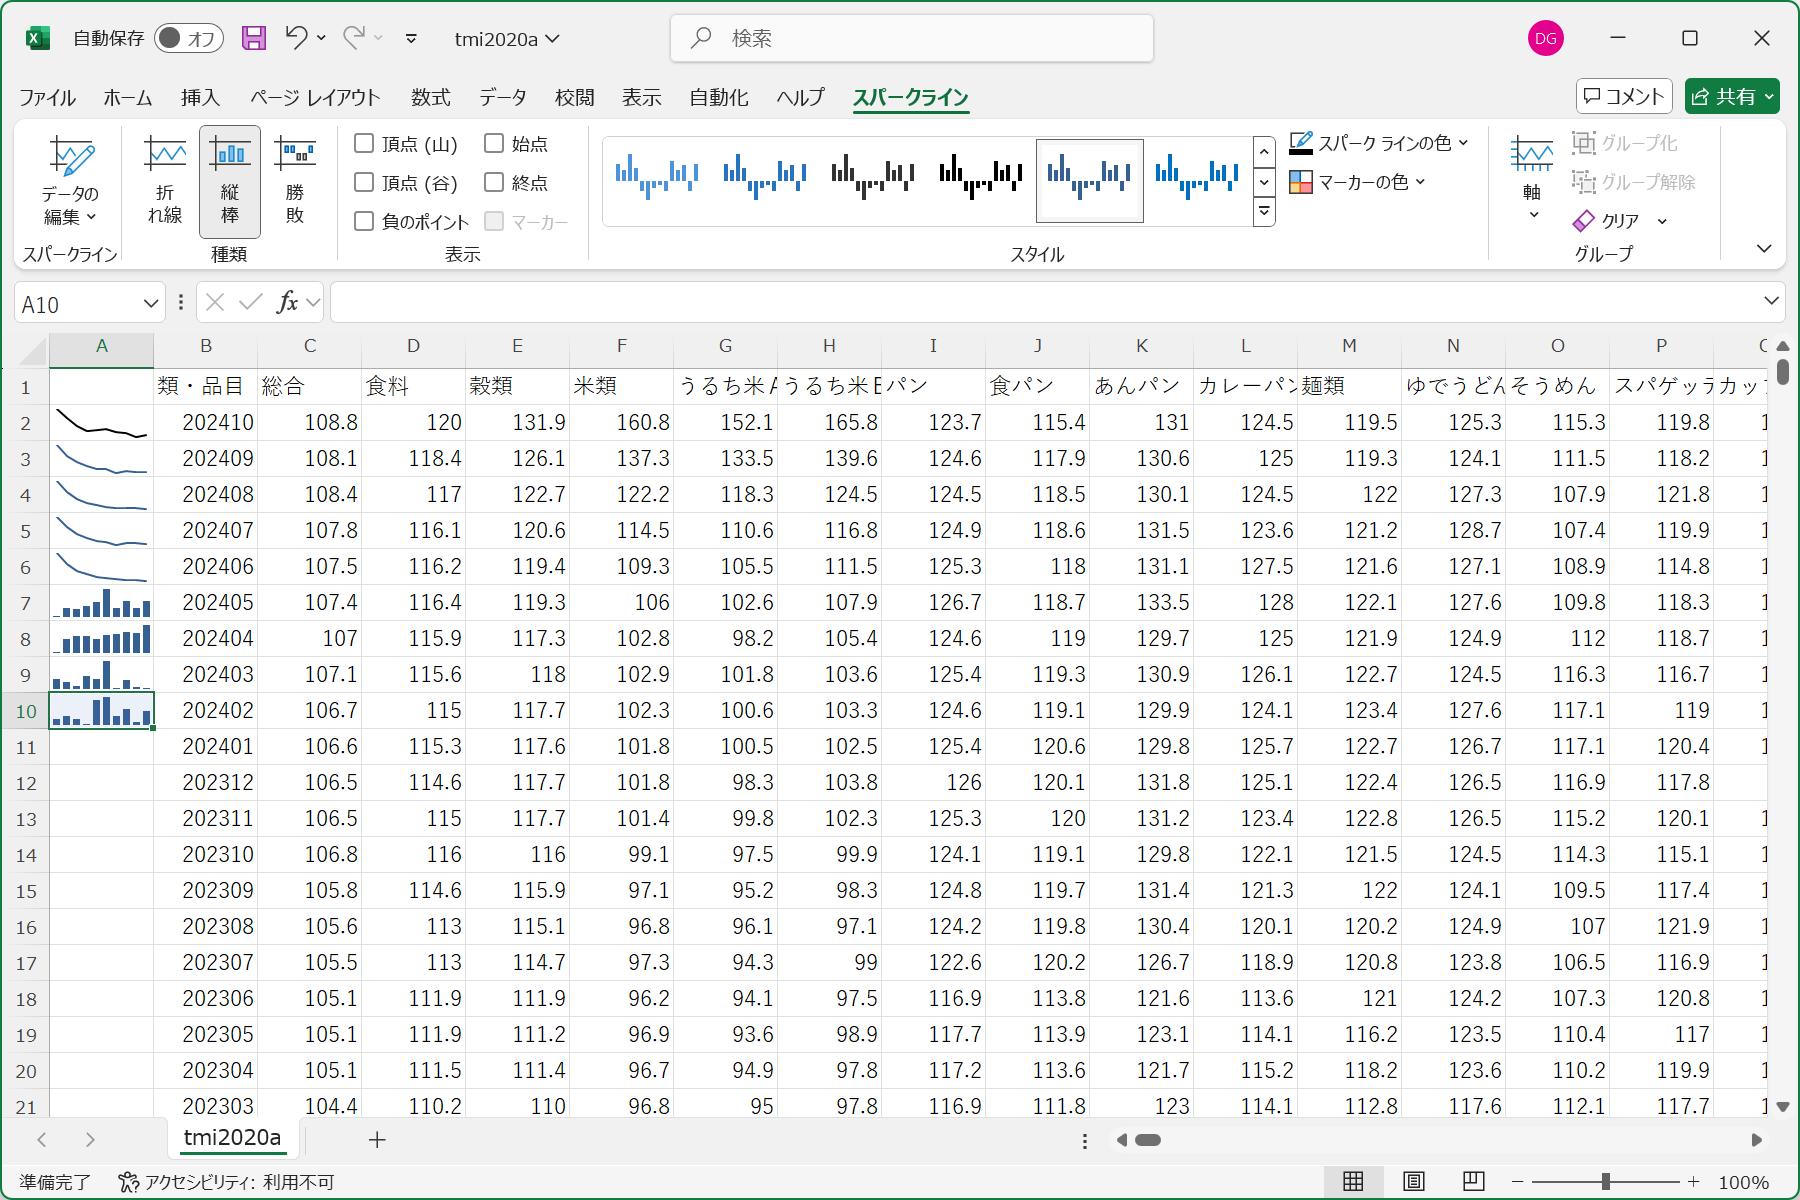Viewport: 1800px width, 1200px height.
Task: Enable First Point 始点 checkbox
Action: (x=494, y=144)
